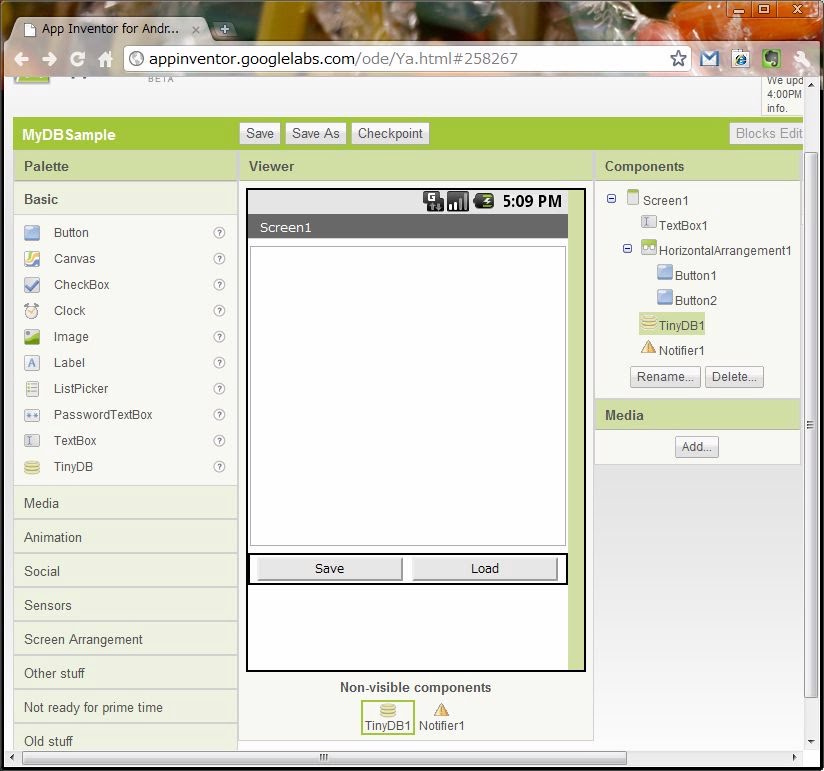Collapse the HorizontalArrangement1 tree node
Image resolution: width=824 pixels, height=771 pixels.
[x=628, y=249]
